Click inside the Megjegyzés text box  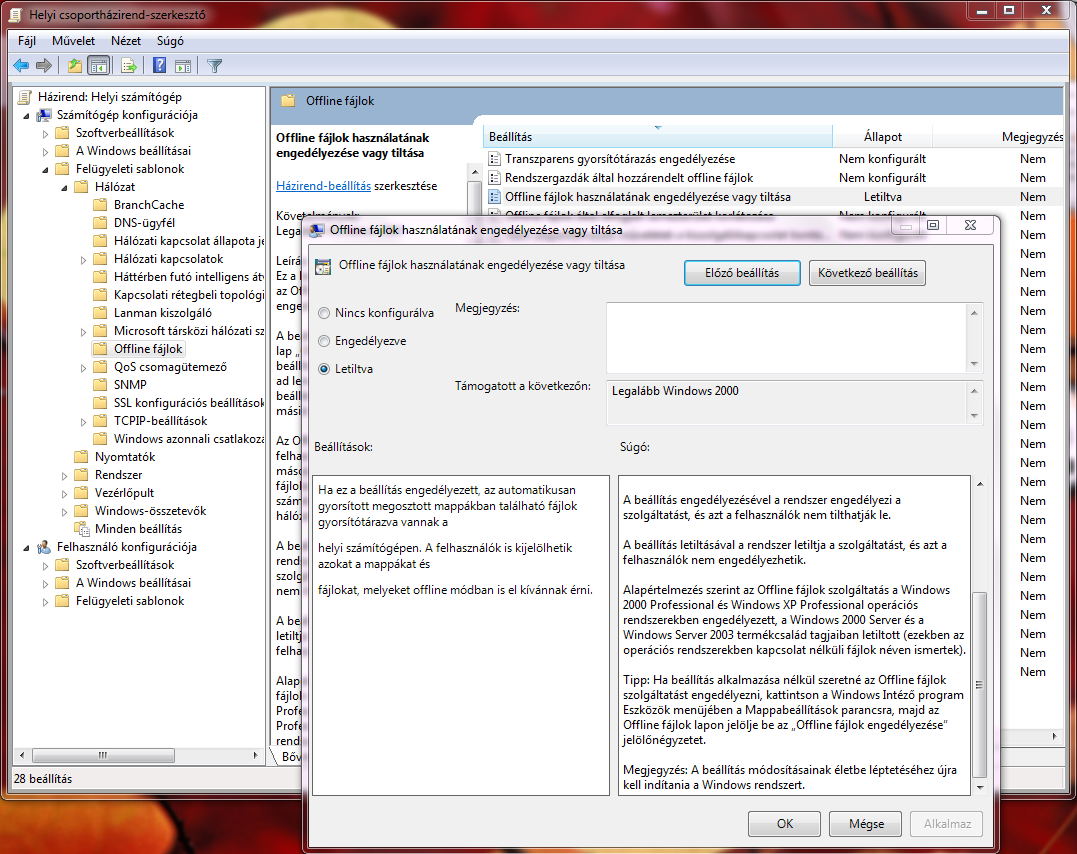(785, 338)
